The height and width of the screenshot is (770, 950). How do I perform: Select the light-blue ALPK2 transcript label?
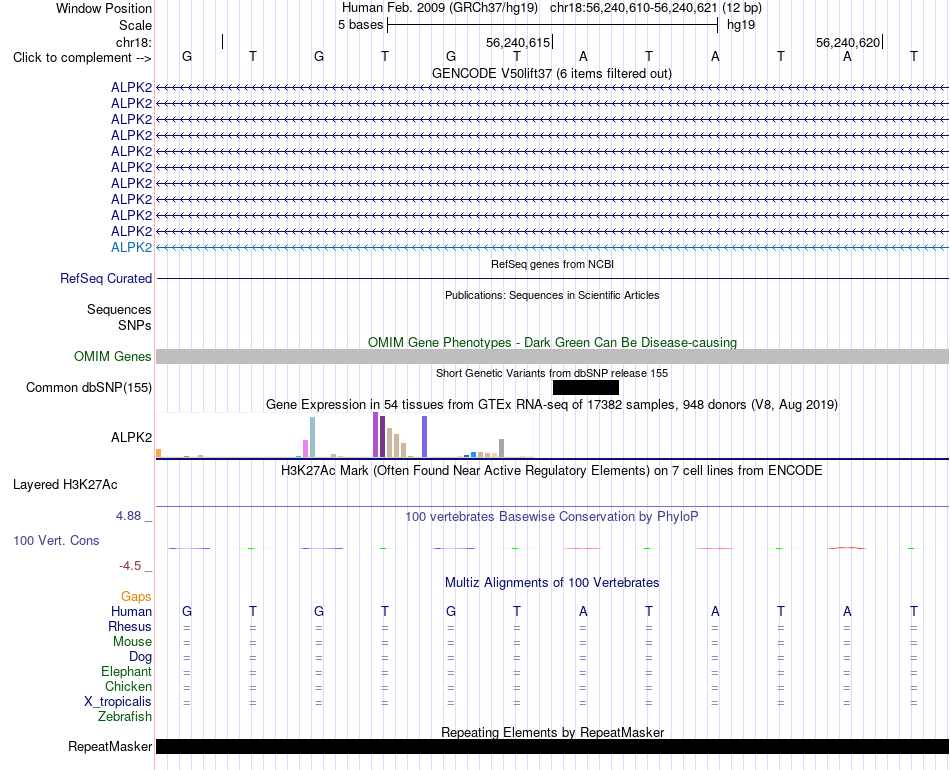(x=131, y=247)
